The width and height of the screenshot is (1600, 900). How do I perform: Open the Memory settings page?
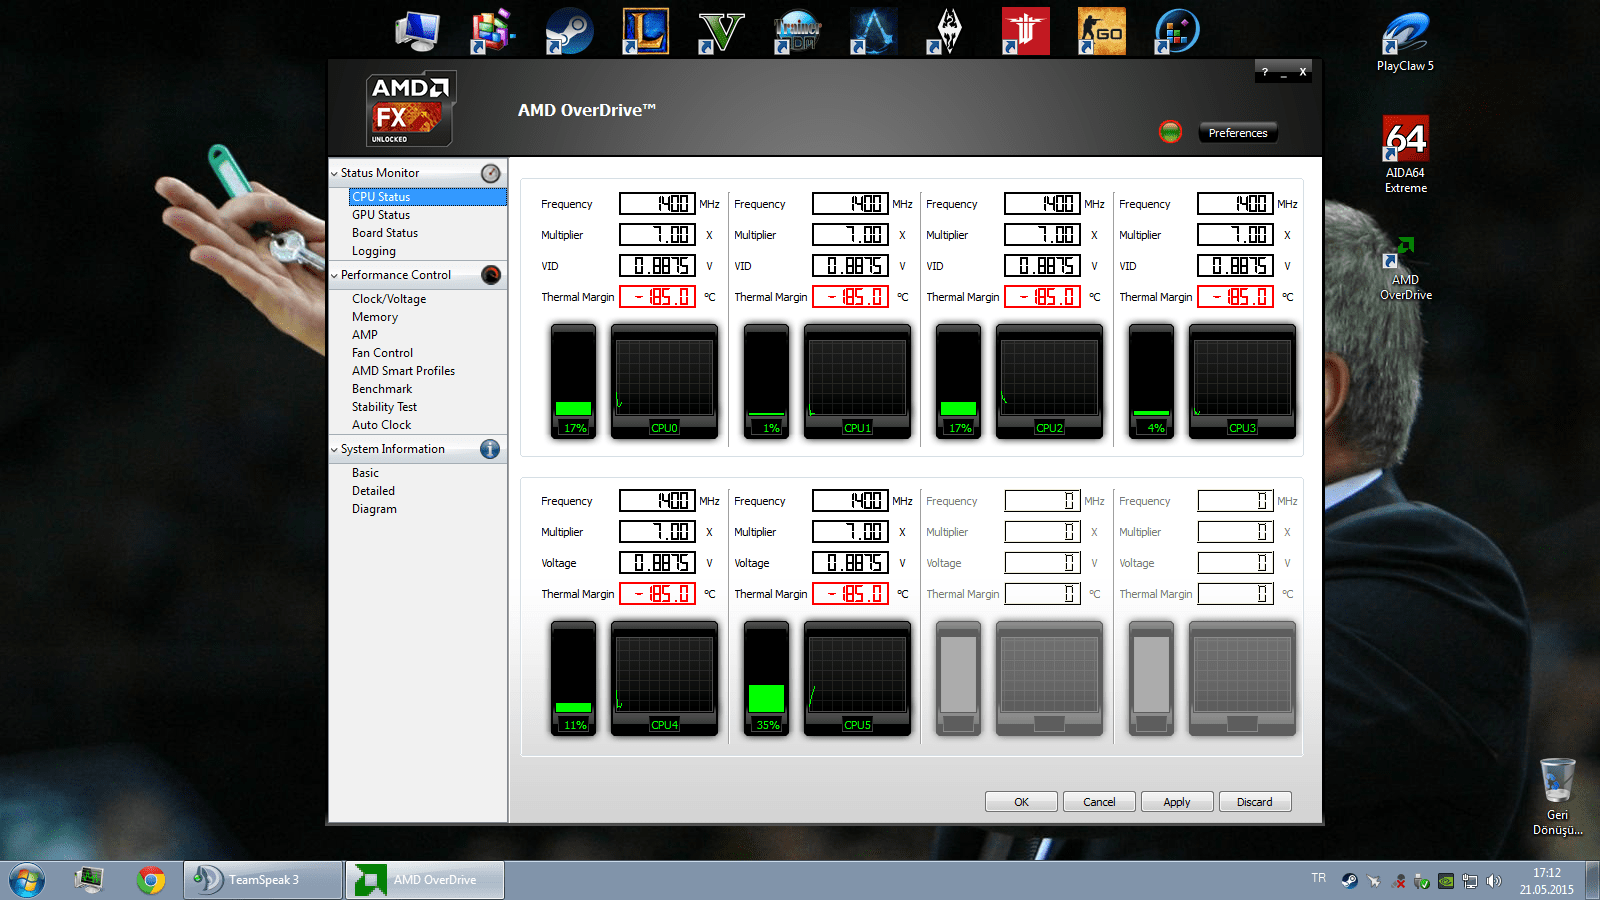(375, 317)
